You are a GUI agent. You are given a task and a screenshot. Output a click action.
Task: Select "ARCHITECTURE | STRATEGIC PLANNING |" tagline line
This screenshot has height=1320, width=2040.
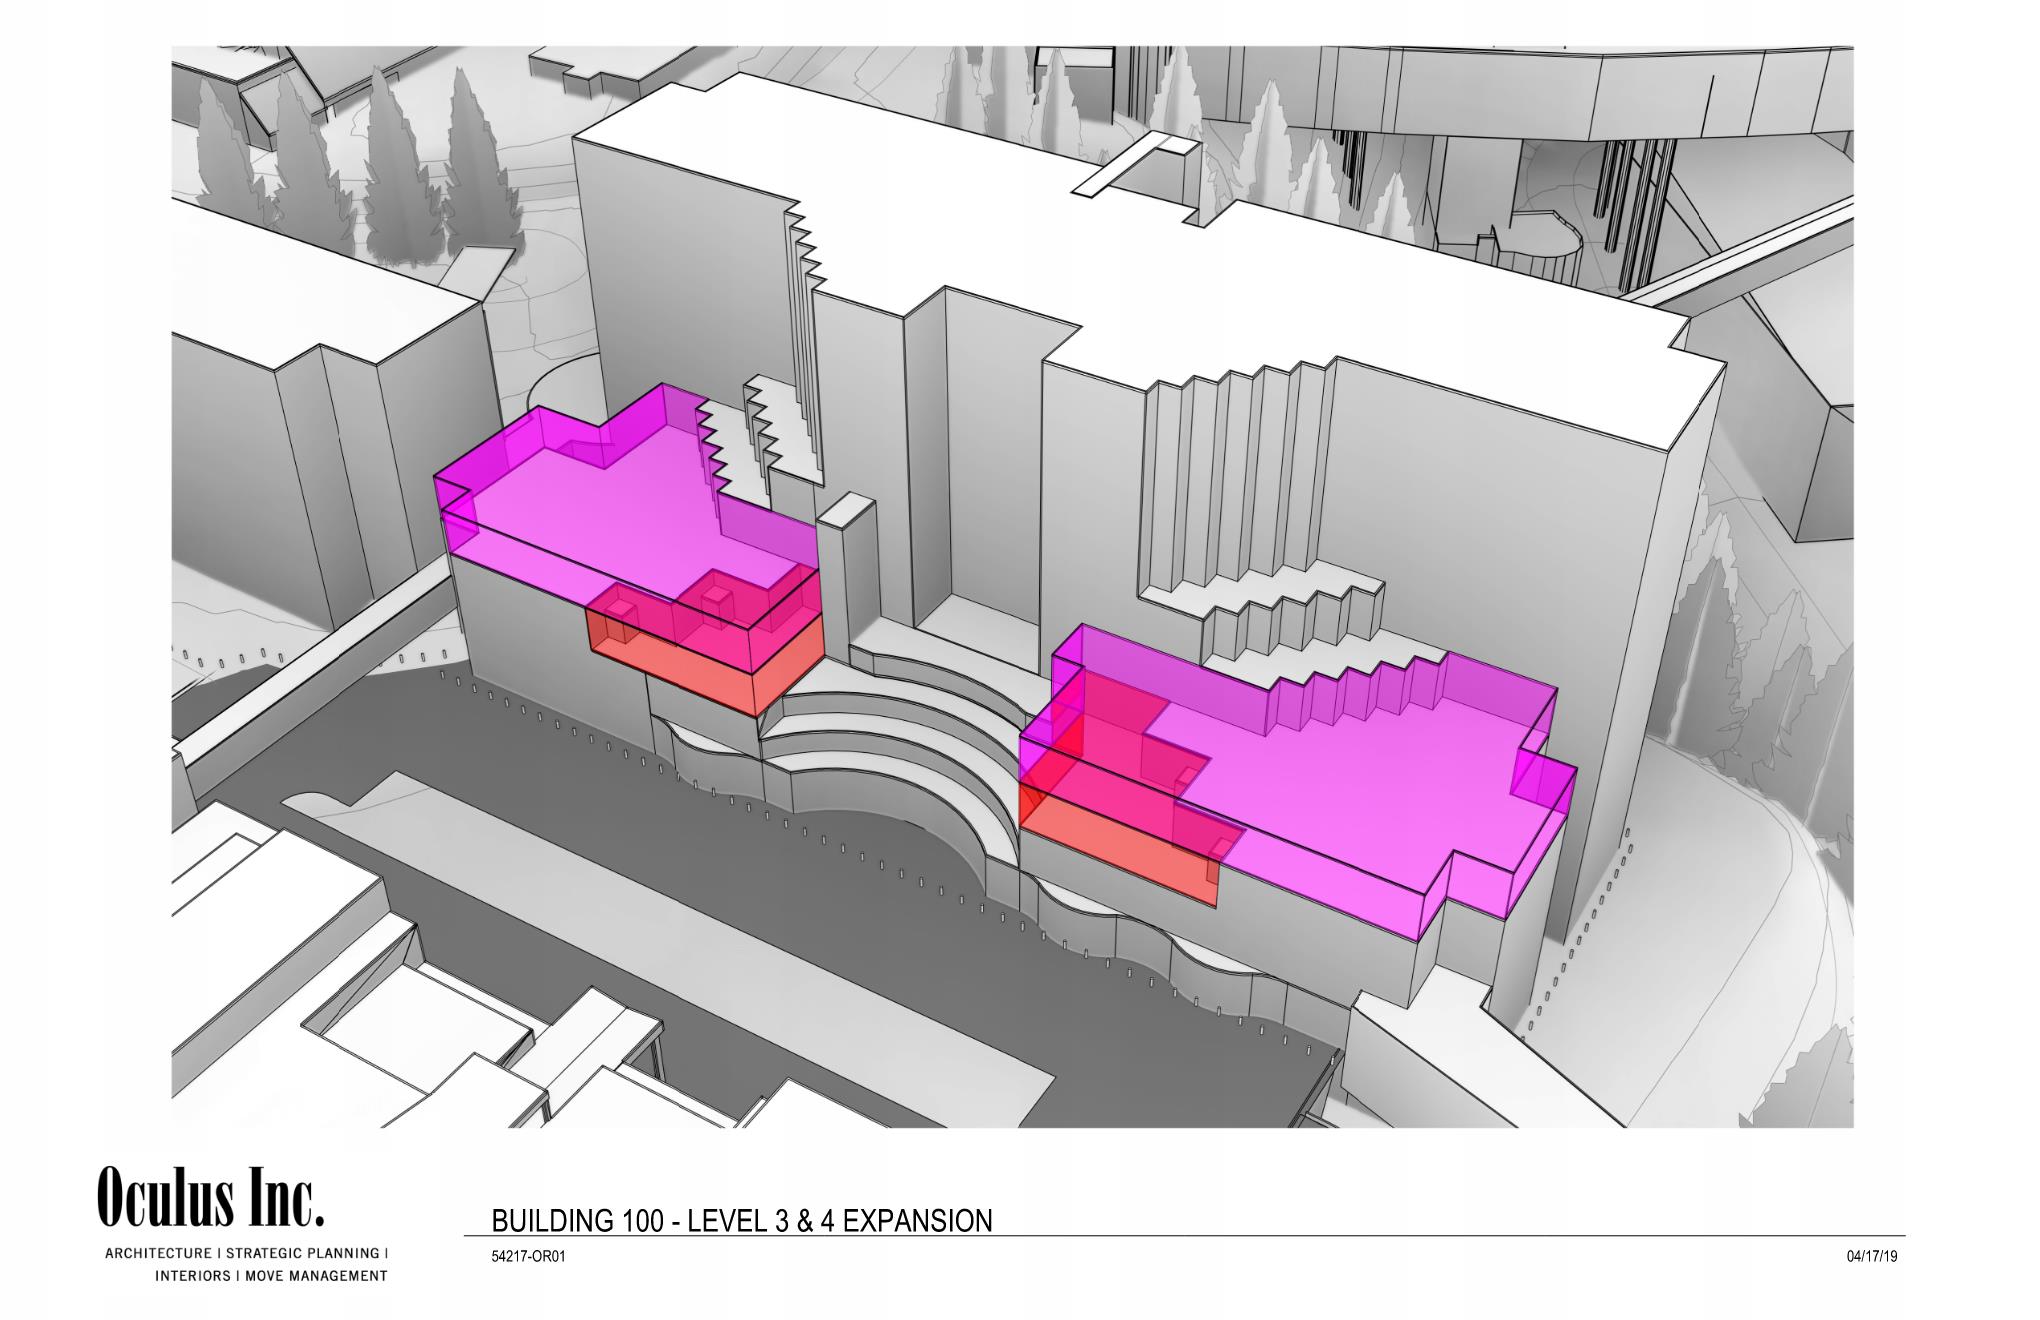point(247,1253)
